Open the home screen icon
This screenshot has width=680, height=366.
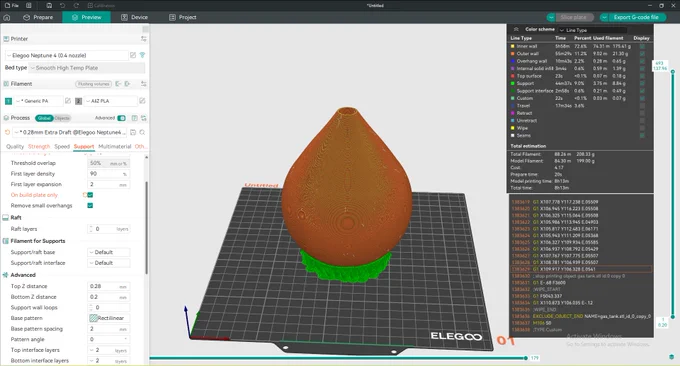(7, 17)
